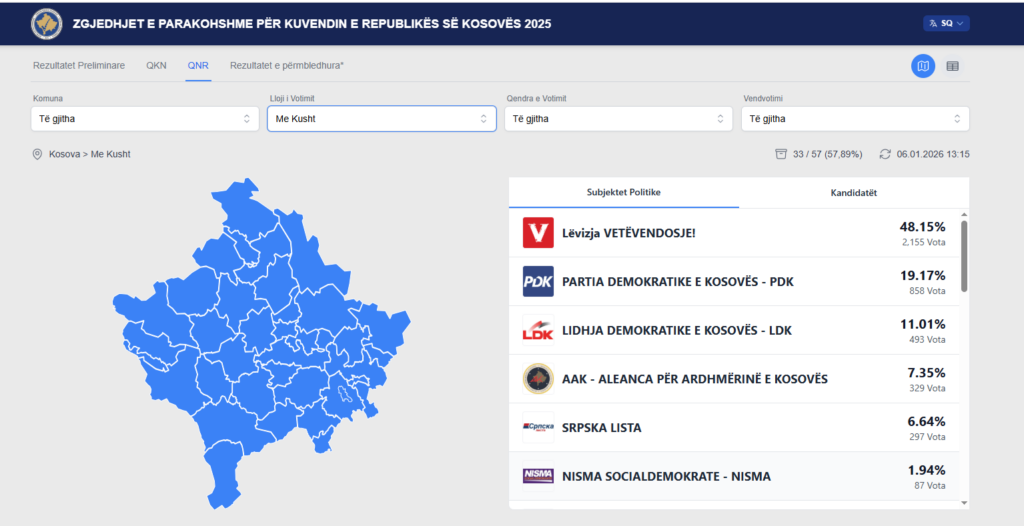The width and height of the screenshot is (1024, 526).
Task: Click the LDK party logo
Action: pyautogui.click(x=538, y=331)
